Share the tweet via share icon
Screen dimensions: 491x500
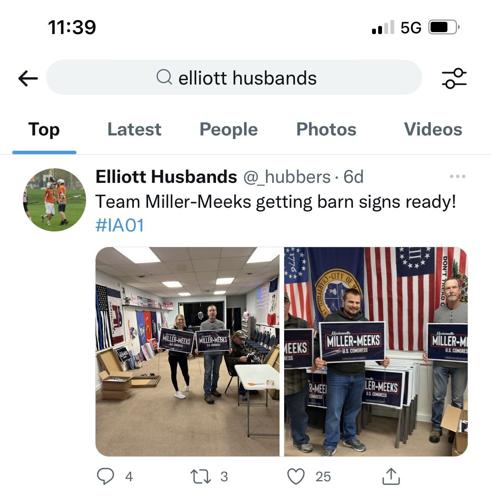click(x=391, y=476)
